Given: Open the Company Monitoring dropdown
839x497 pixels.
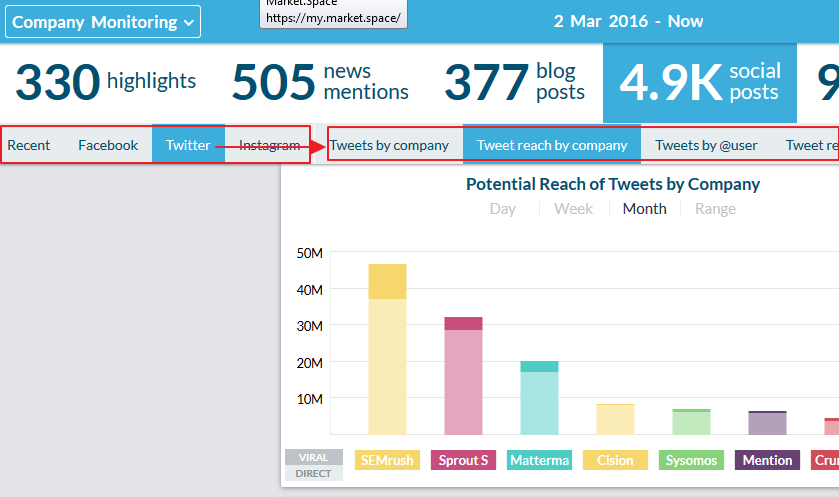Looking at the screenshot, I should tap(103, 22).
